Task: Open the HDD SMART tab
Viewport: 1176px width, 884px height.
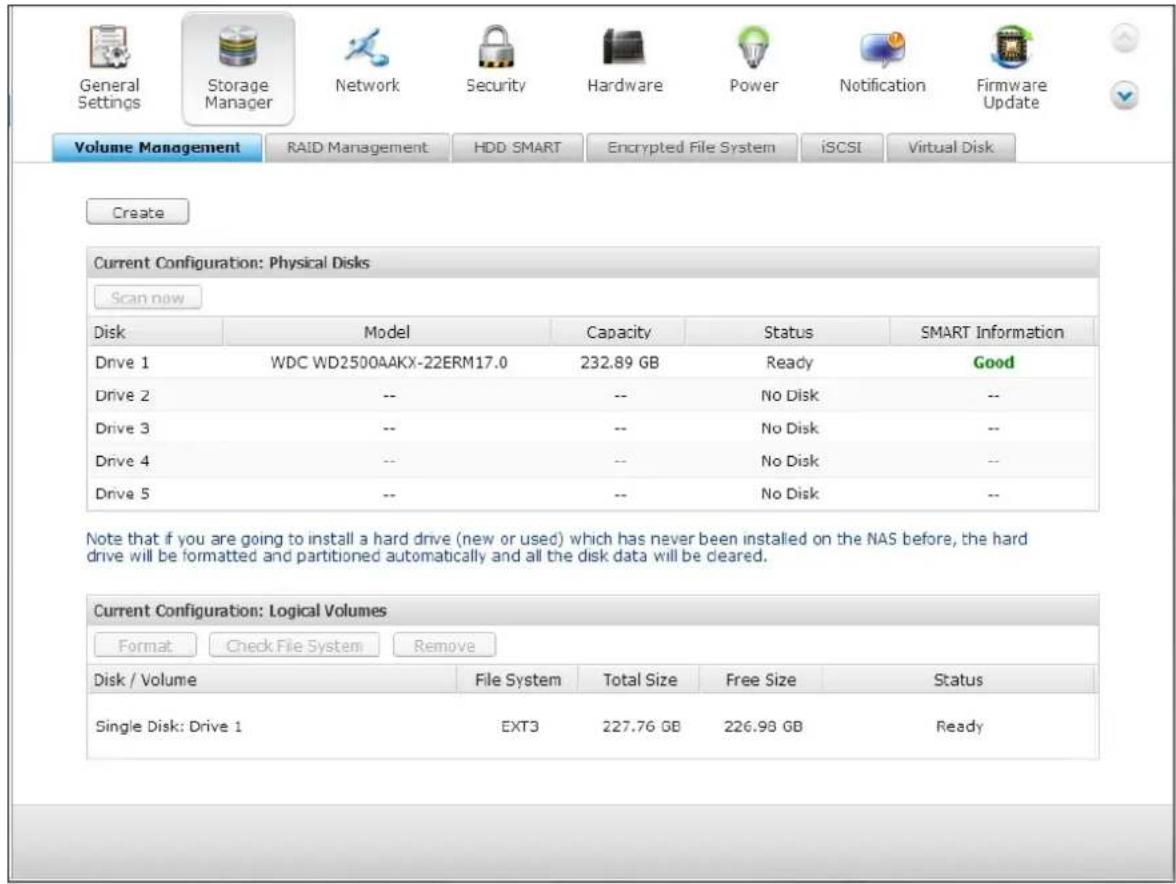Action: click(518, 148)
